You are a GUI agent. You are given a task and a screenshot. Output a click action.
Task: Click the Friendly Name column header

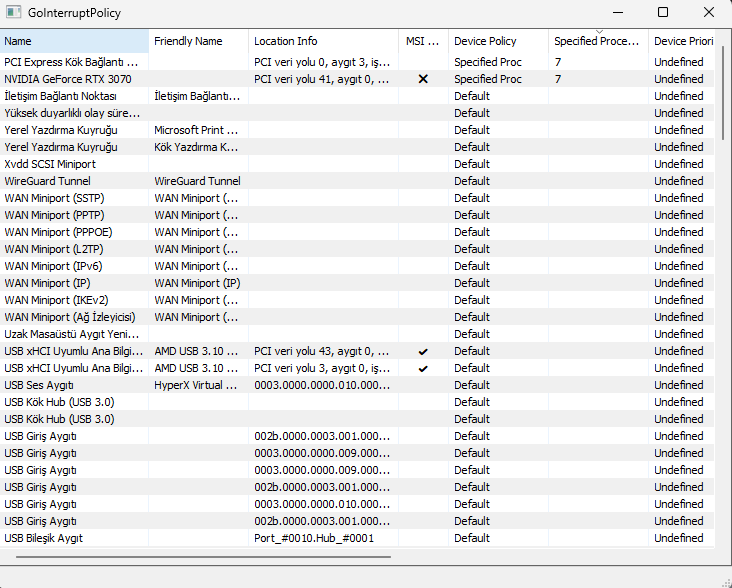[198, 41]
